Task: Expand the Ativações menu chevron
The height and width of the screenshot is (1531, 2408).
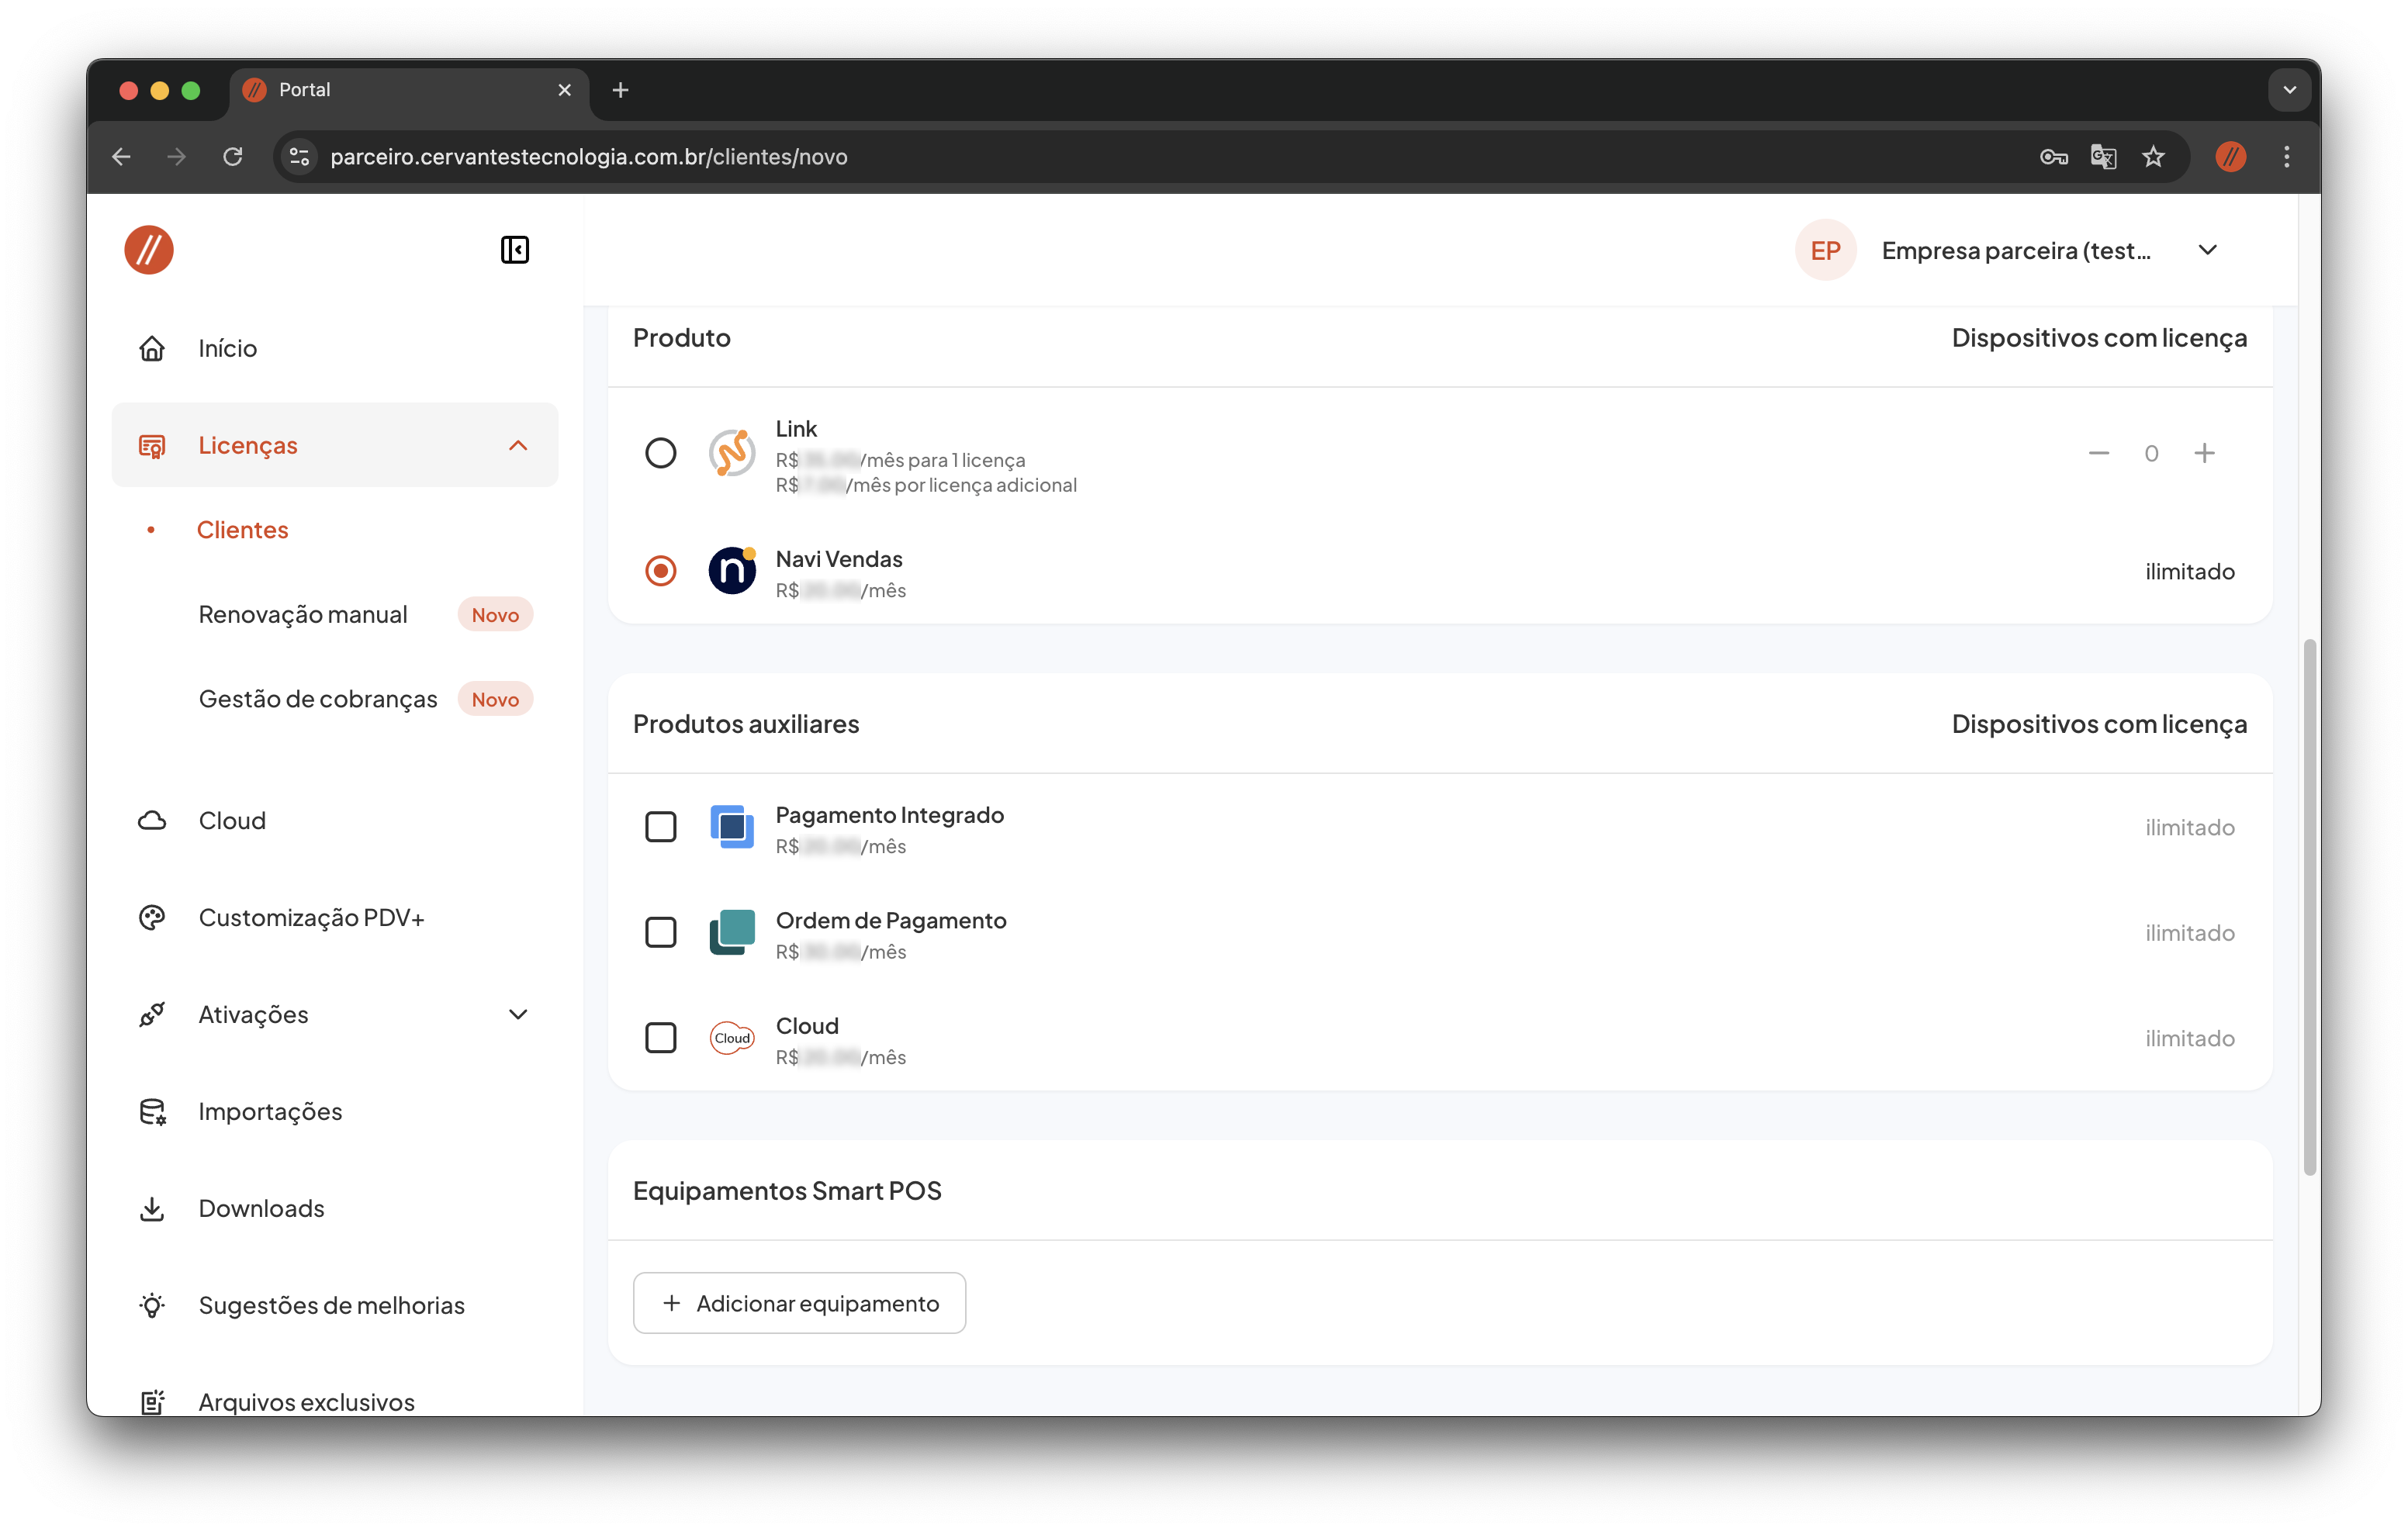Action: (518, 1015)
